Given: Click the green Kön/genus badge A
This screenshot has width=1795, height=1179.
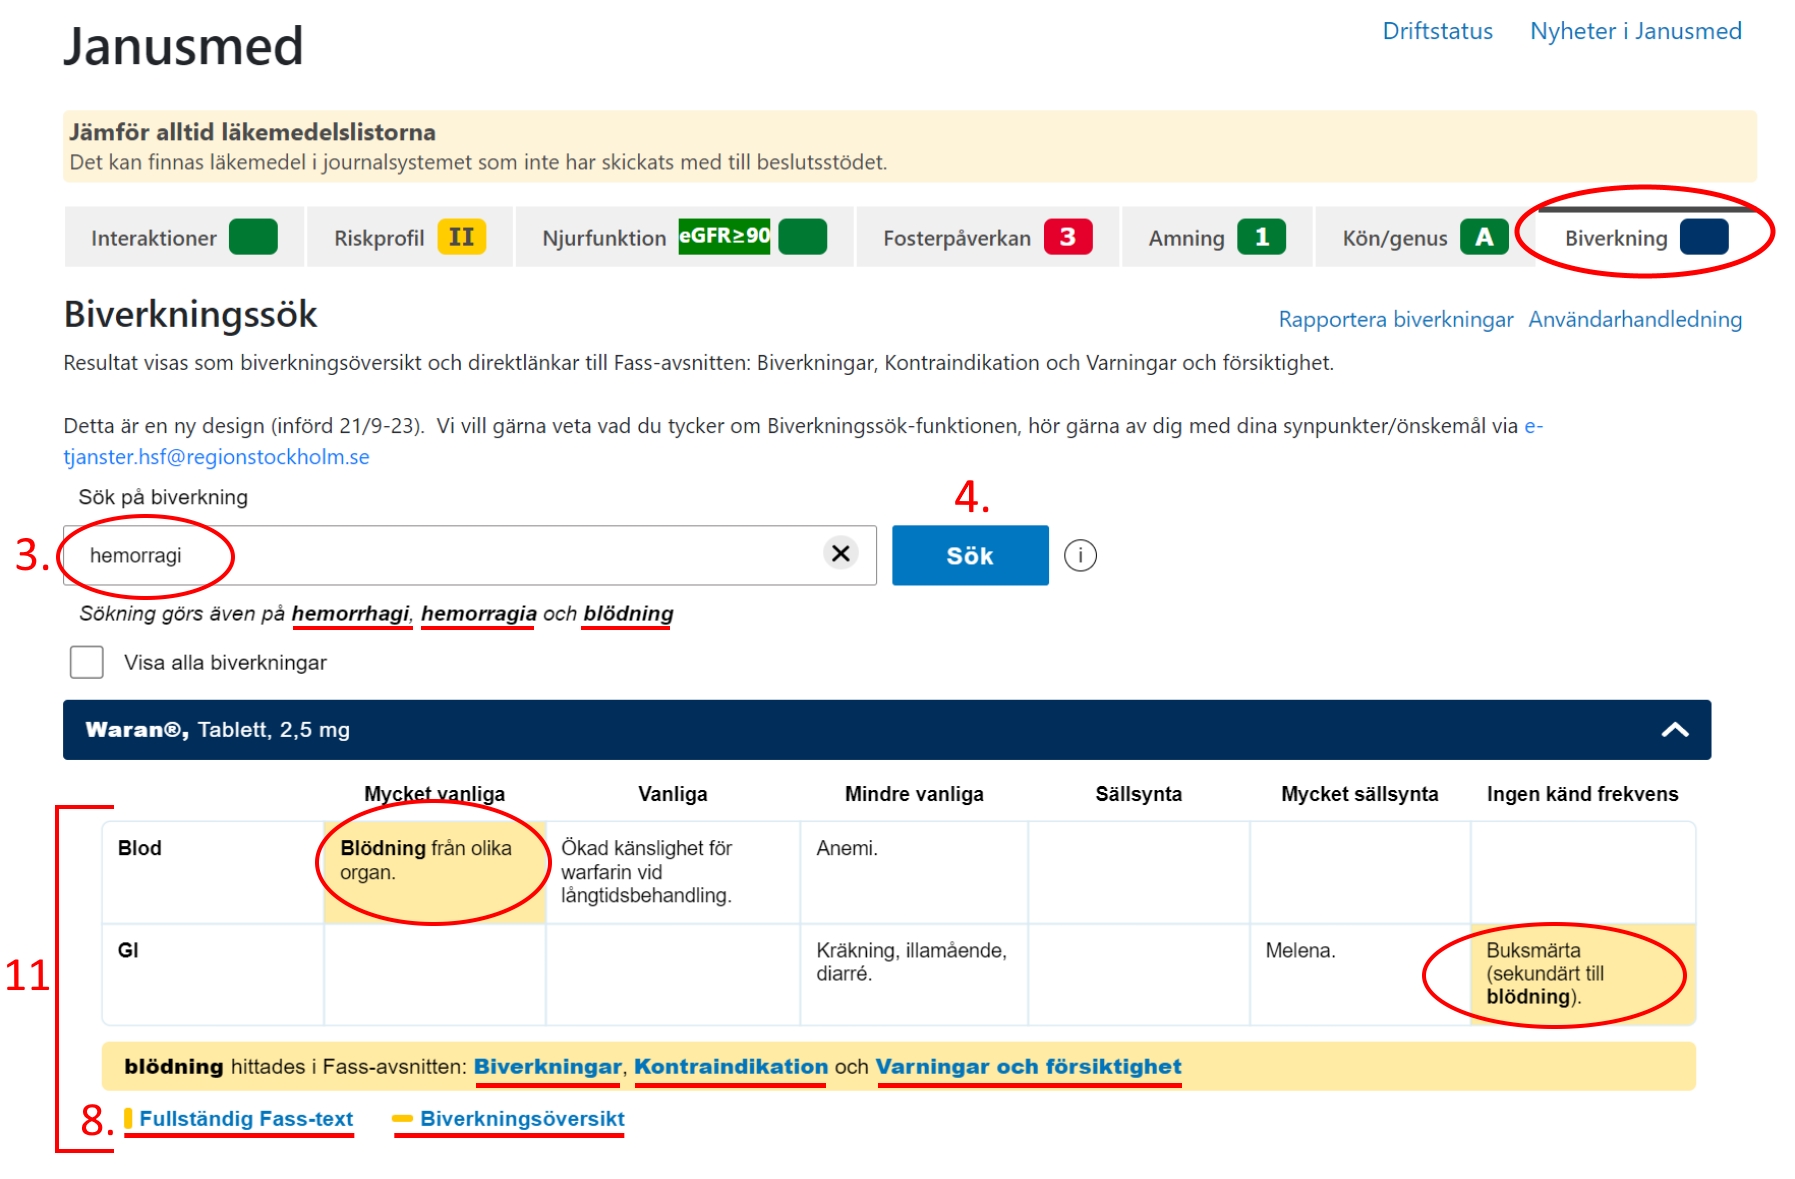Looking at the screenshot, I should point(1483,237).
